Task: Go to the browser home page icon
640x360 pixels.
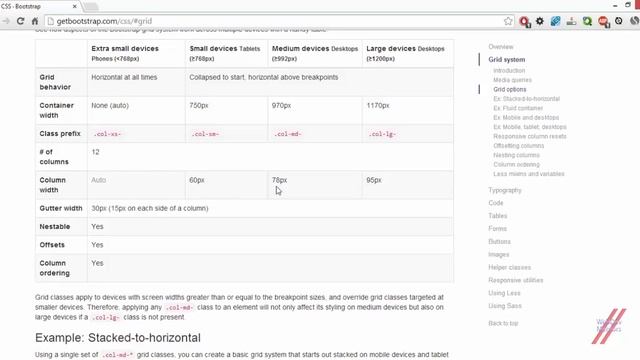Action: pyautogui.click(x=35, y=21)
